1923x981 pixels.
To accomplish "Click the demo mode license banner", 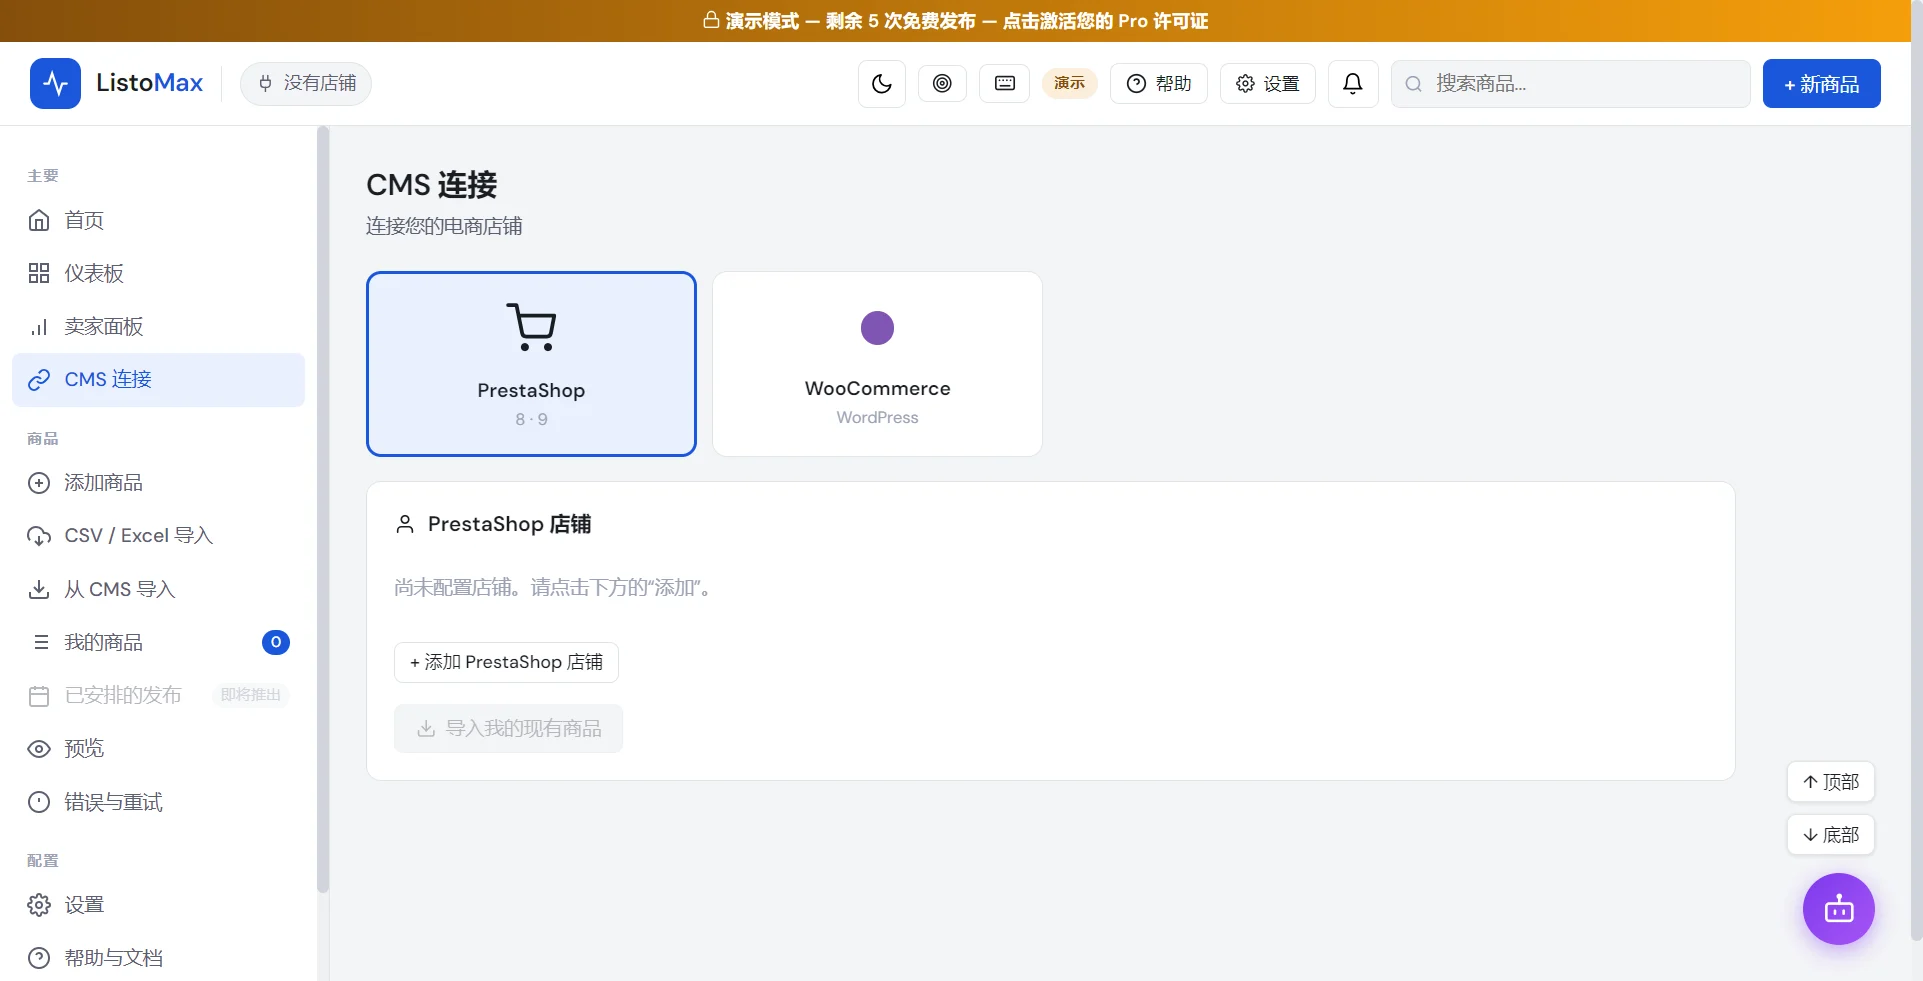I will click(955, 21).
